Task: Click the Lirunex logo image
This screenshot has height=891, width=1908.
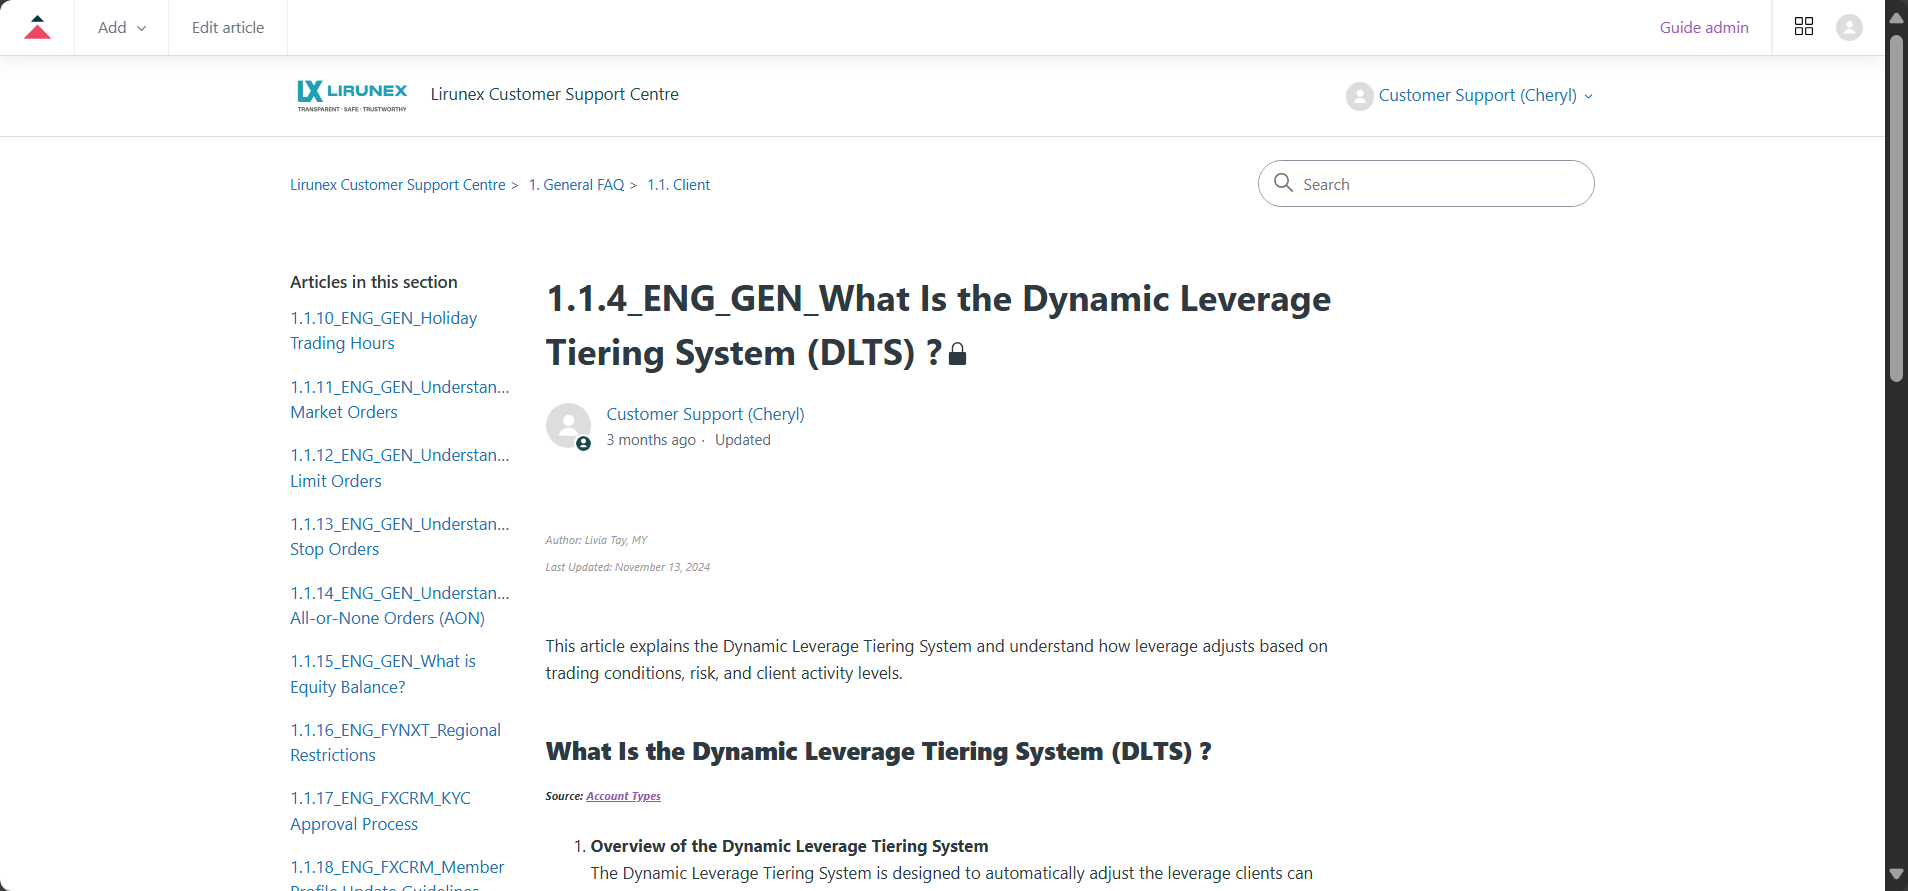Action: (x=352, y=95)
